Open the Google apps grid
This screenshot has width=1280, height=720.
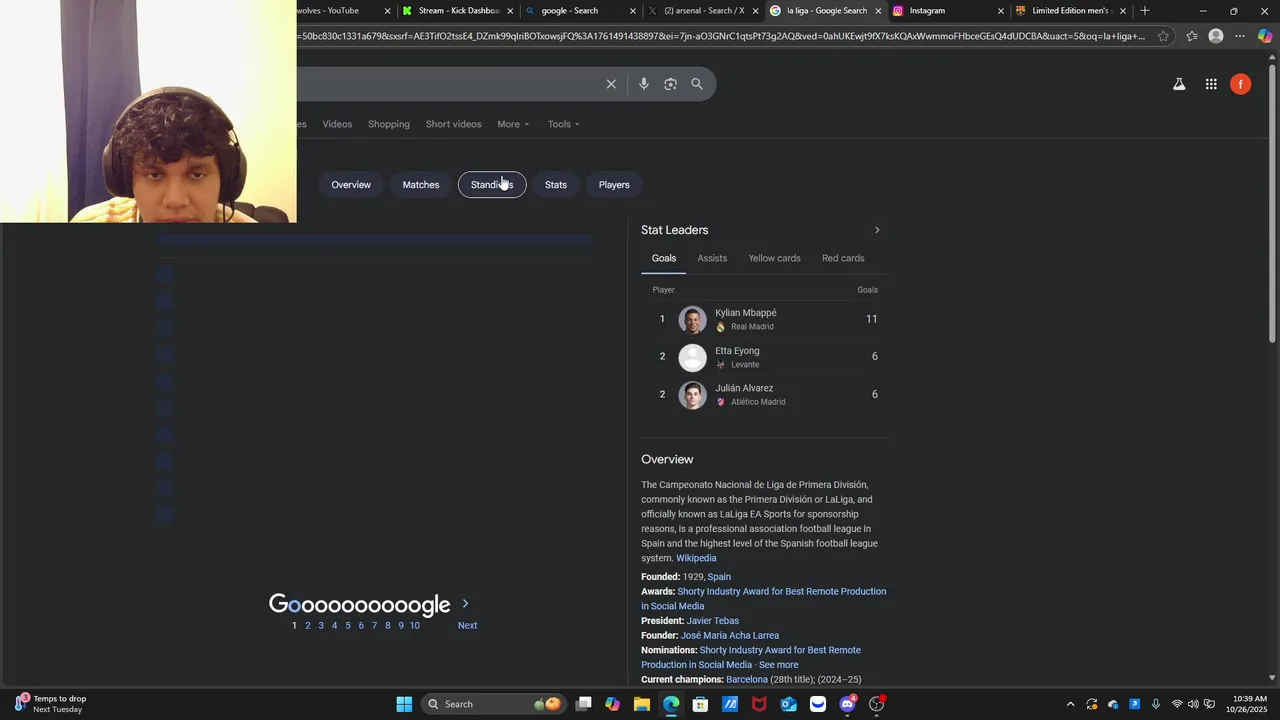coord(1211,84)
